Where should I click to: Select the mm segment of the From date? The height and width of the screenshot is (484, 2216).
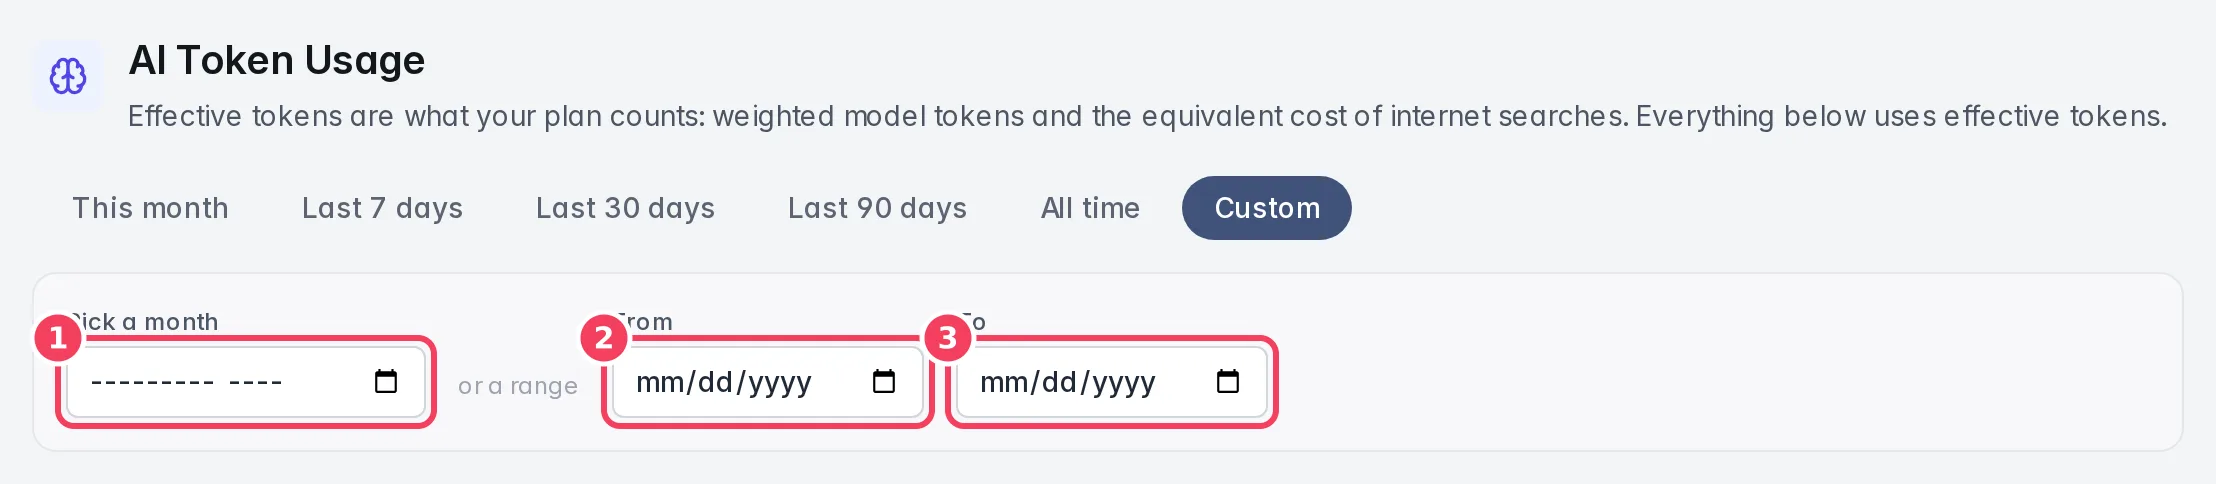(x=658, y=382)
